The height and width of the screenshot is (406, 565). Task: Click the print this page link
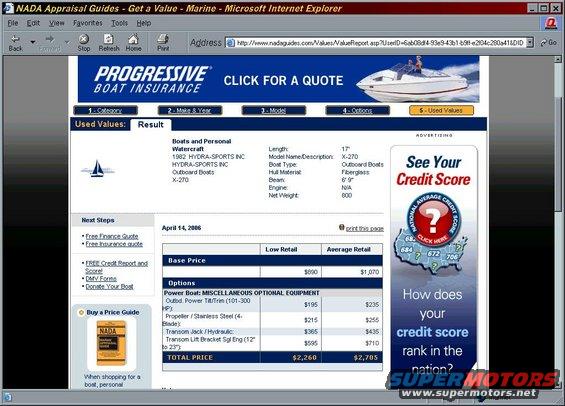[365, 228]
